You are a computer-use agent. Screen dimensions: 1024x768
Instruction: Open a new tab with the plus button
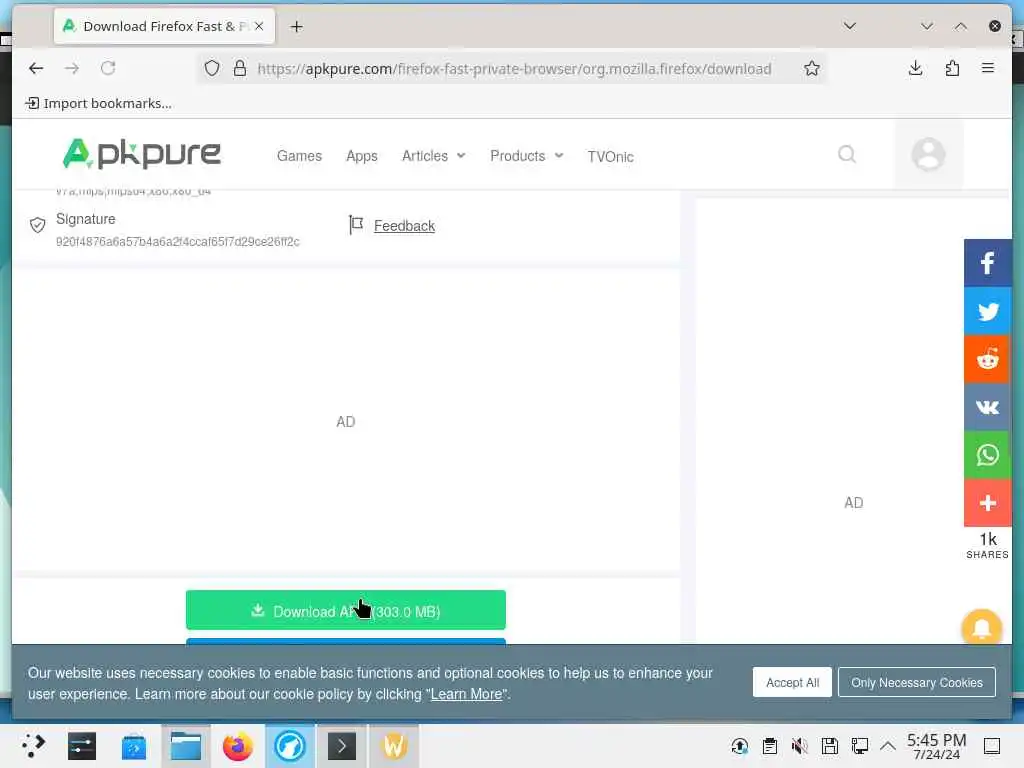click(x=296, y=26)
